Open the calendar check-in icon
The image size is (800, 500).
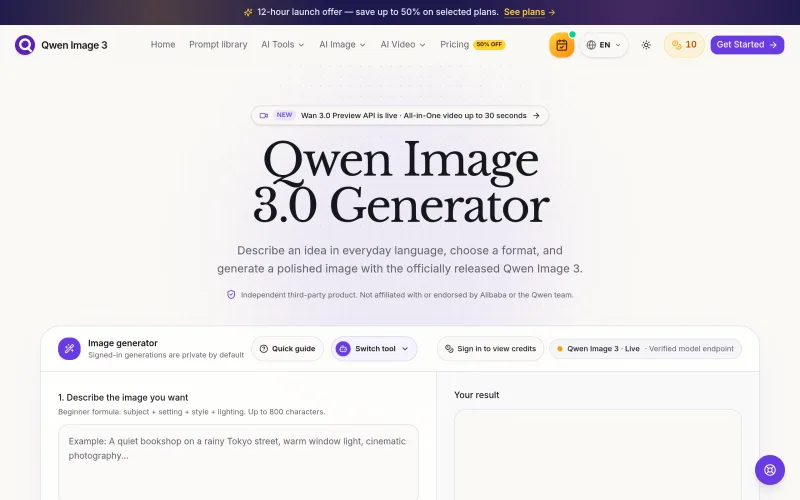[561, 45]
